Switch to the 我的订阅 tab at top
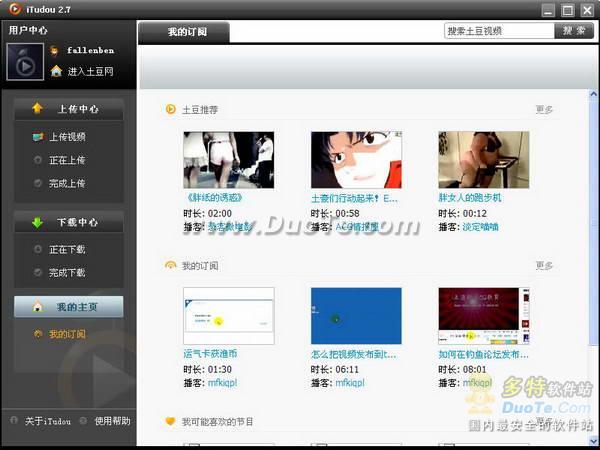 tap(184, 32)
